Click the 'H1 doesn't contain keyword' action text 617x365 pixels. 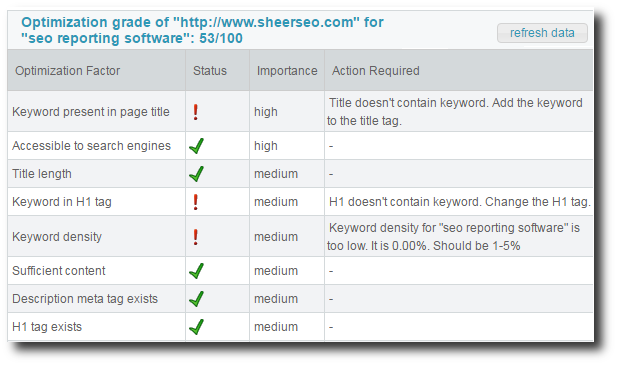(460, 202)
